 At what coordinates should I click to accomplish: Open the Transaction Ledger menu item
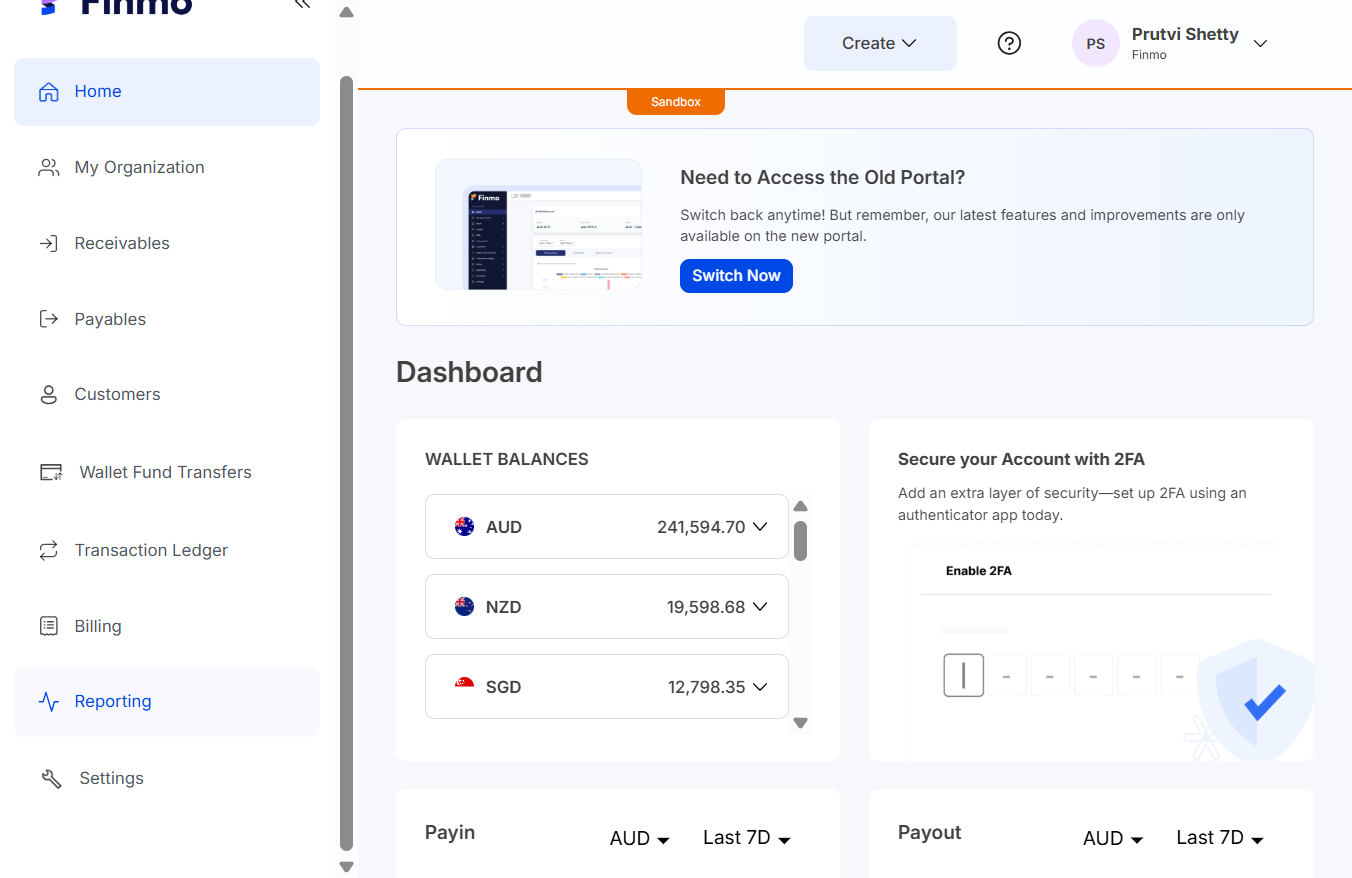coord(167,550)
